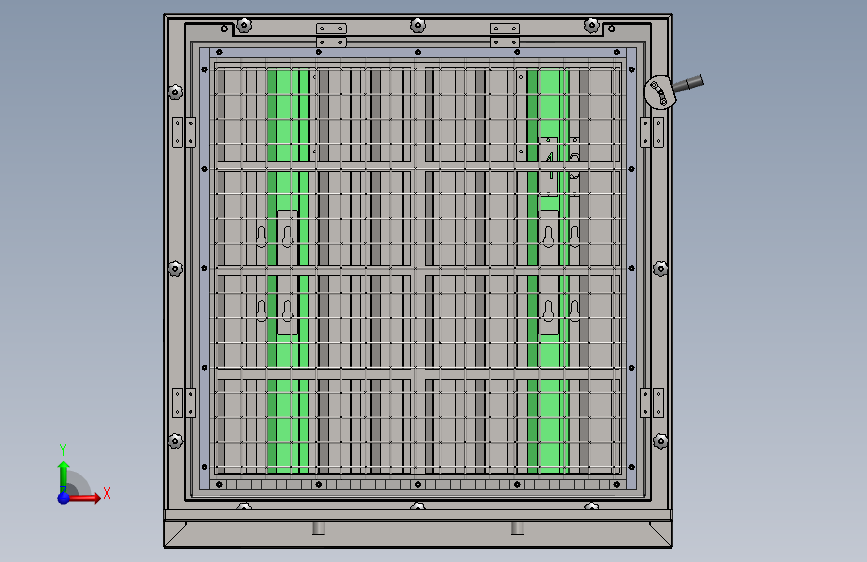Pick the knob at middle of right frame edge
The width and height of the screenshot is (867, 562).
coord(660,269)
